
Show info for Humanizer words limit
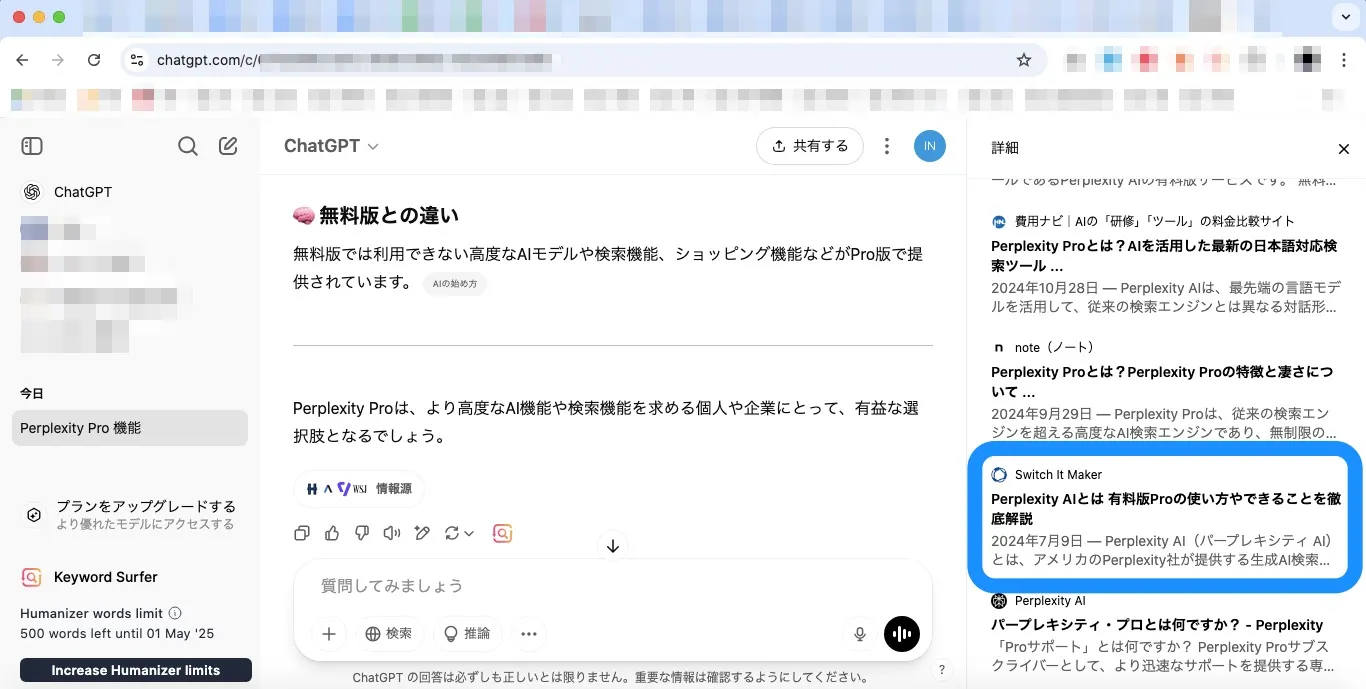tap(175, 613)
